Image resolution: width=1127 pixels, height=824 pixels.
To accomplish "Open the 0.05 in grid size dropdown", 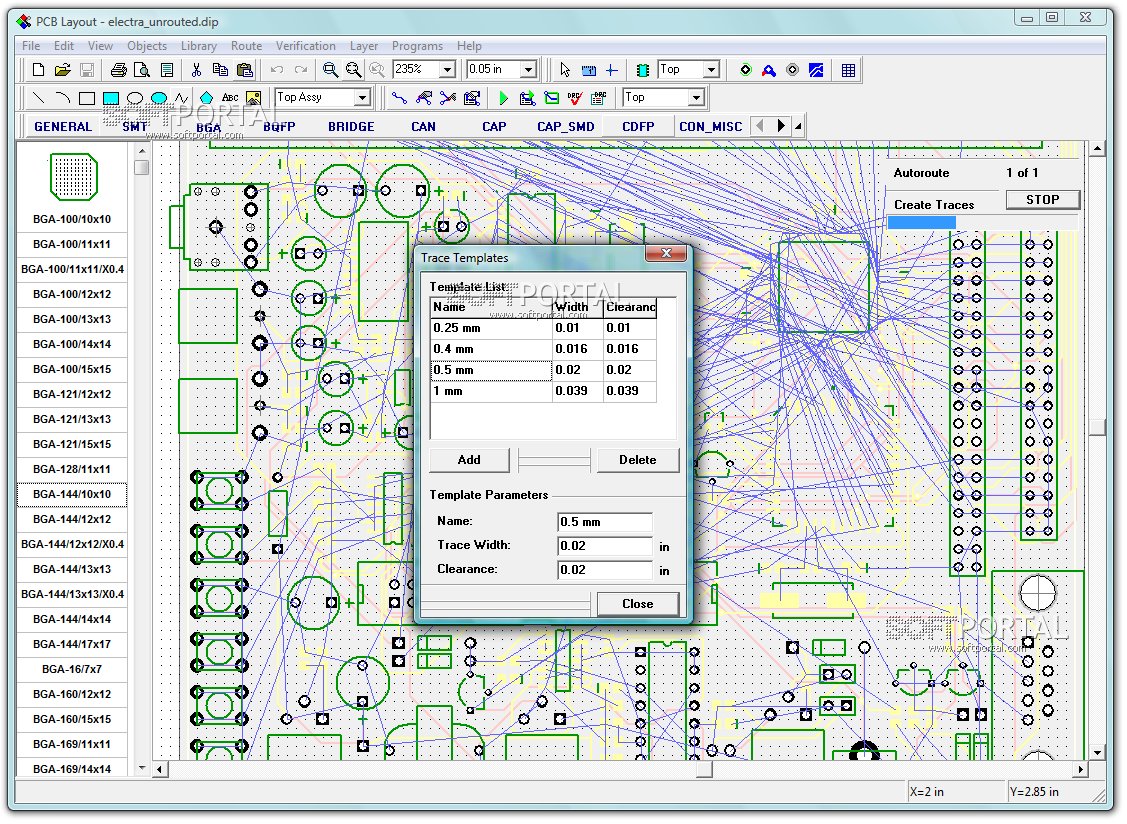I will click(529, 70).
